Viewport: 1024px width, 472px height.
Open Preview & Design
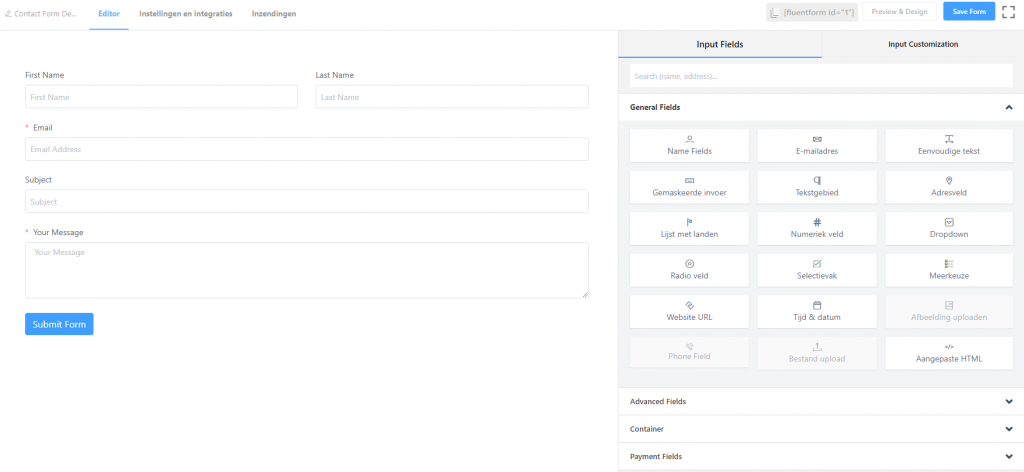(899, 12)
